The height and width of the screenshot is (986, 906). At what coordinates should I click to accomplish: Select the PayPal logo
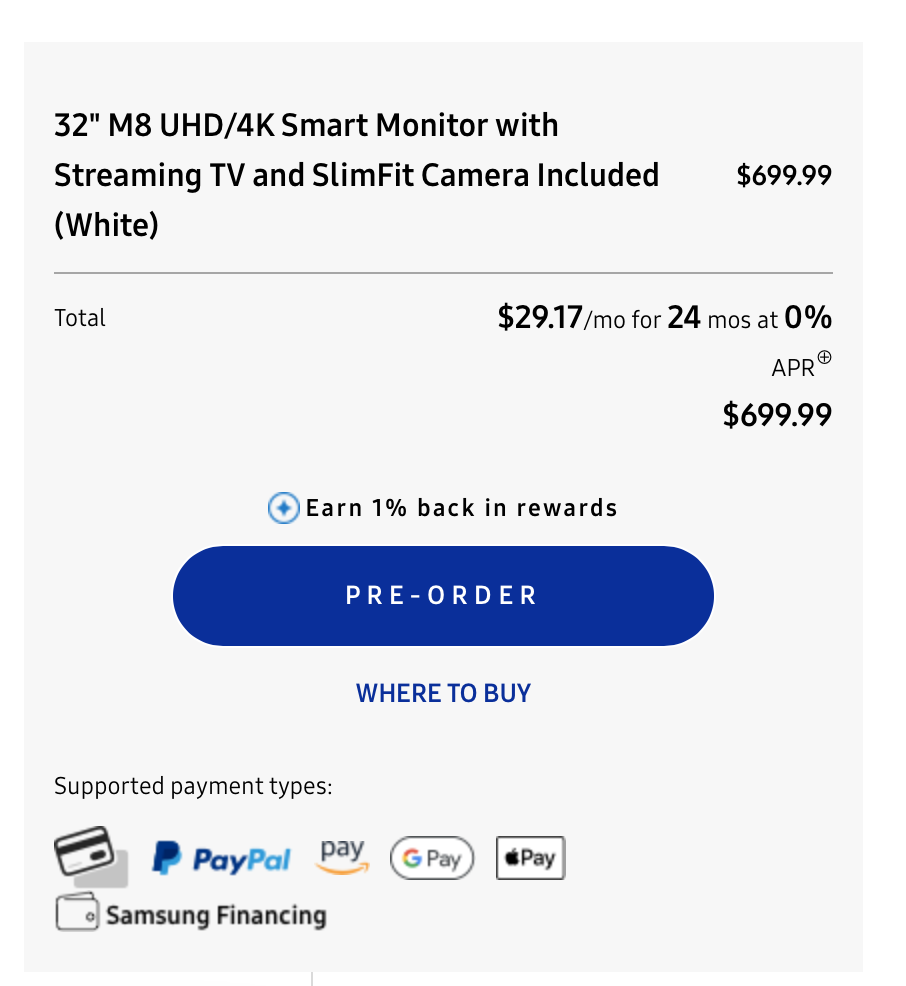221,858
